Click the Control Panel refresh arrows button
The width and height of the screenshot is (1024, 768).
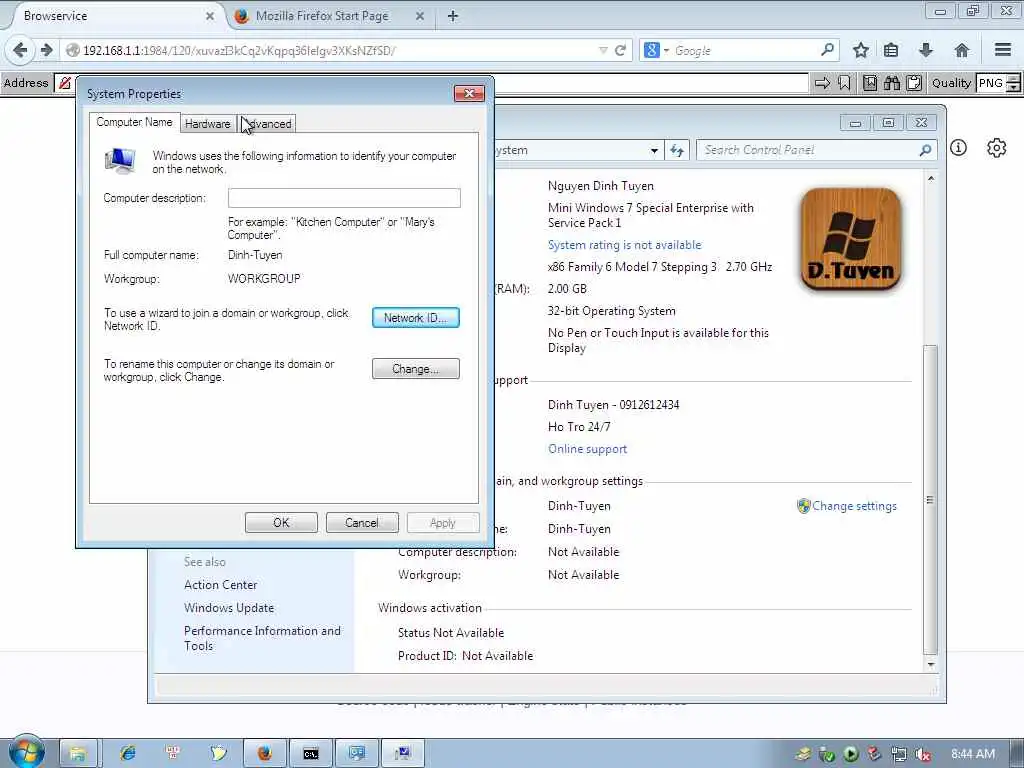click(677, 150)
